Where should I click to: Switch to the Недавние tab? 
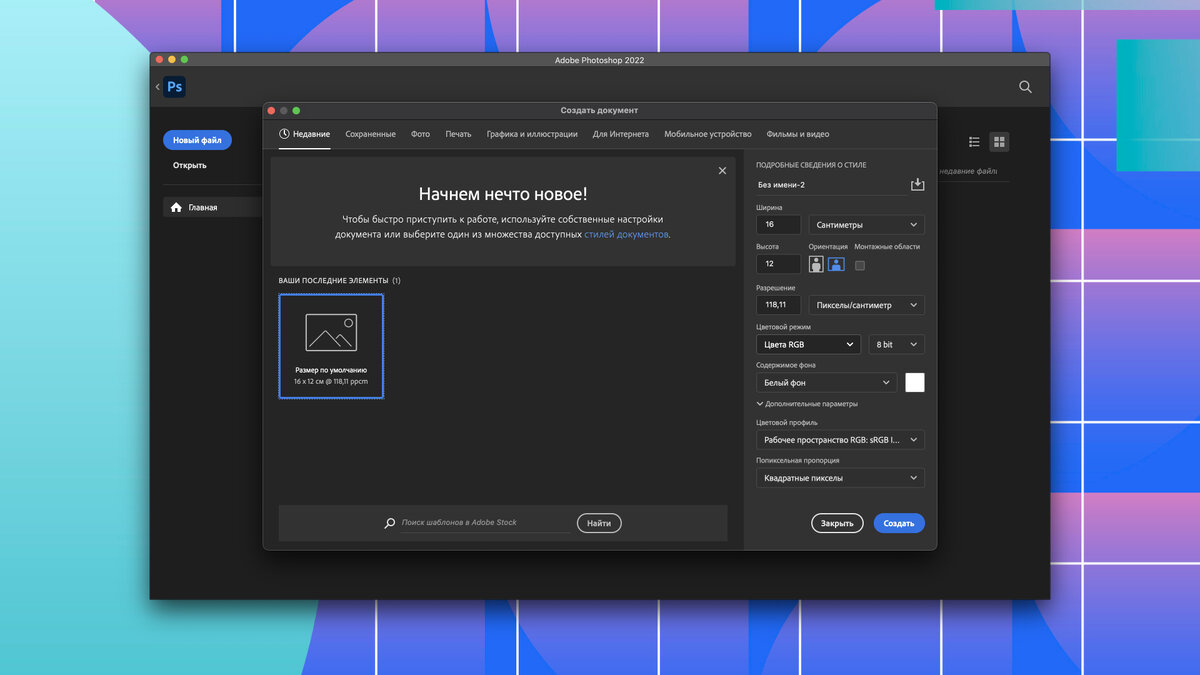[x=304, y=134]
